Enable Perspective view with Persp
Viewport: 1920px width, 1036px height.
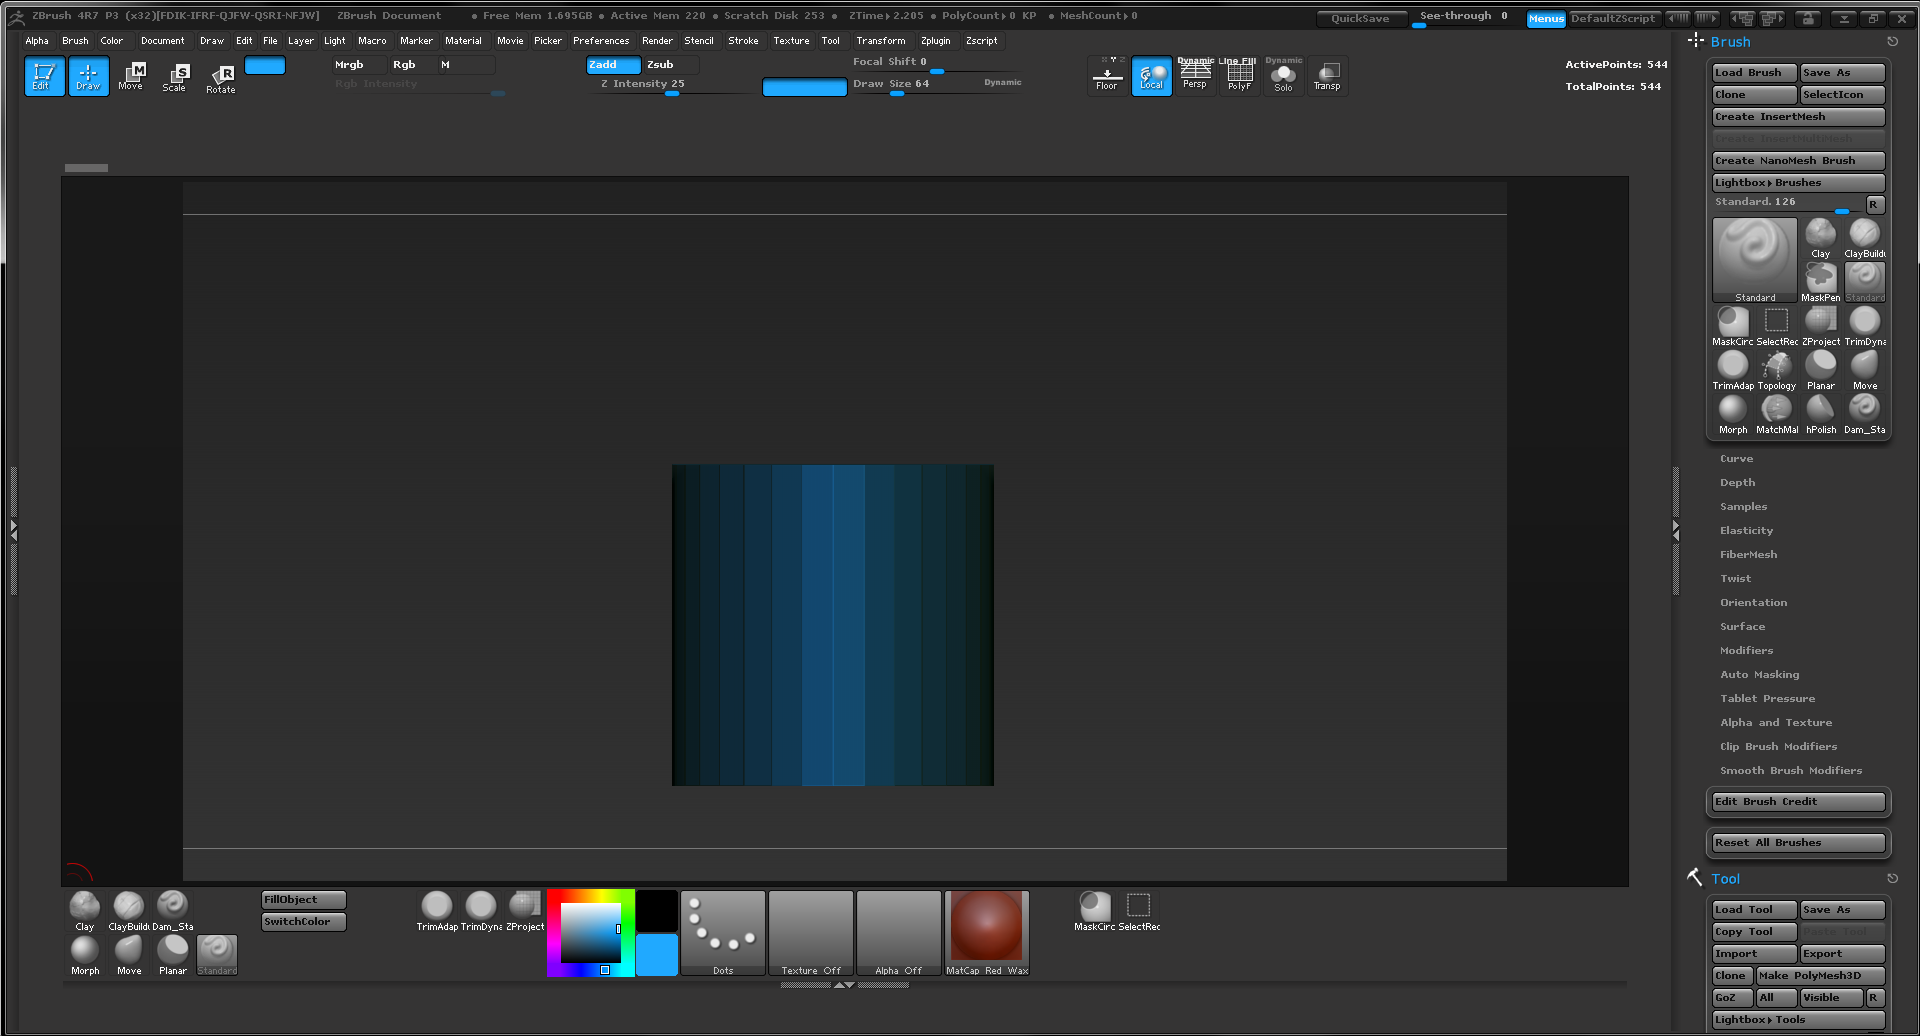coord(1195,76)
